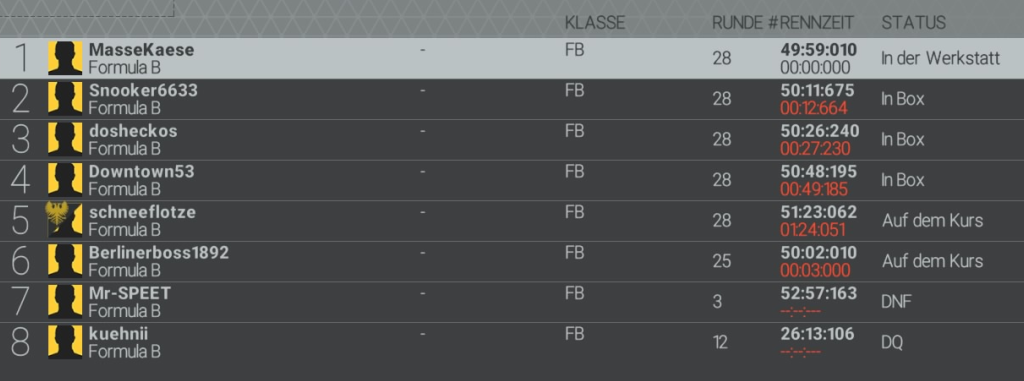Click Snooker6633's driver avatar icon
The height and width of the screenshot is (381, 1024).
pos(65,99)
